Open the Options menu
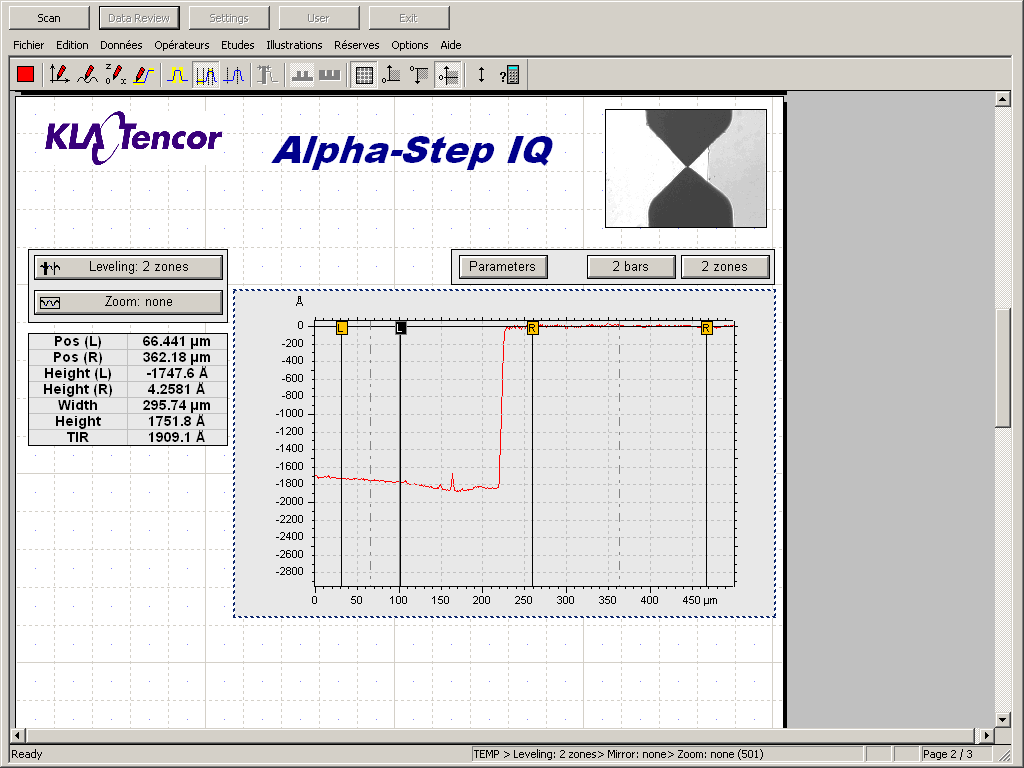The width and height of the screenshot is (1024, 768). click(x=409, y=45)
